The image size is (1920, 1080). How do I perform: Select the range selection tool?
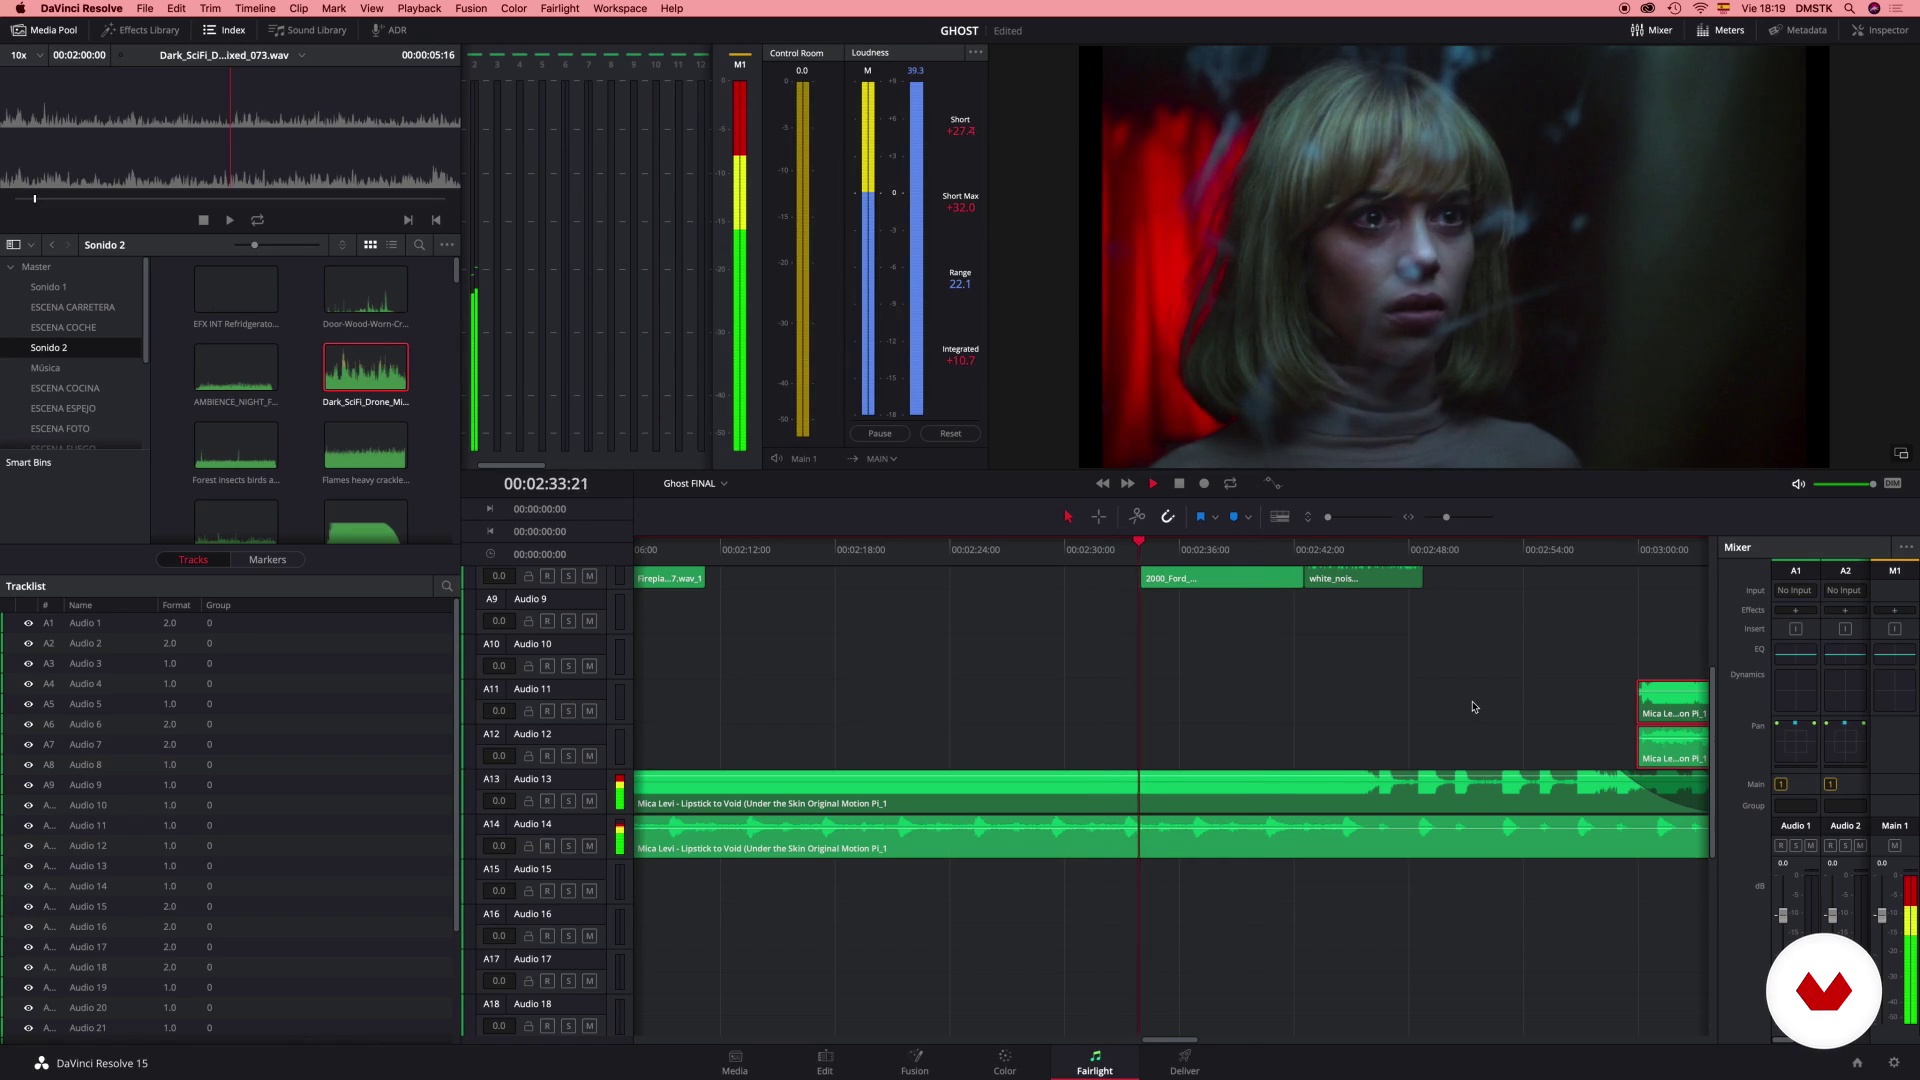click(x=1099, y=517)
